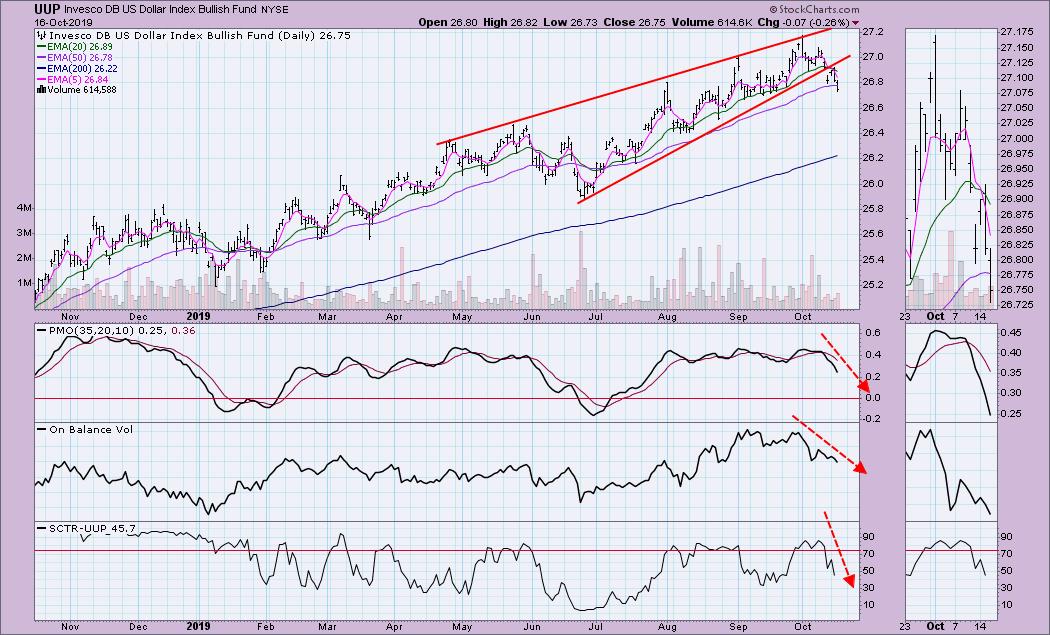The height and width of the screenshot is (635, 1050).
Task: Click the 26.800 label on the zoom panel axis
Action: tap(1015, 260)
